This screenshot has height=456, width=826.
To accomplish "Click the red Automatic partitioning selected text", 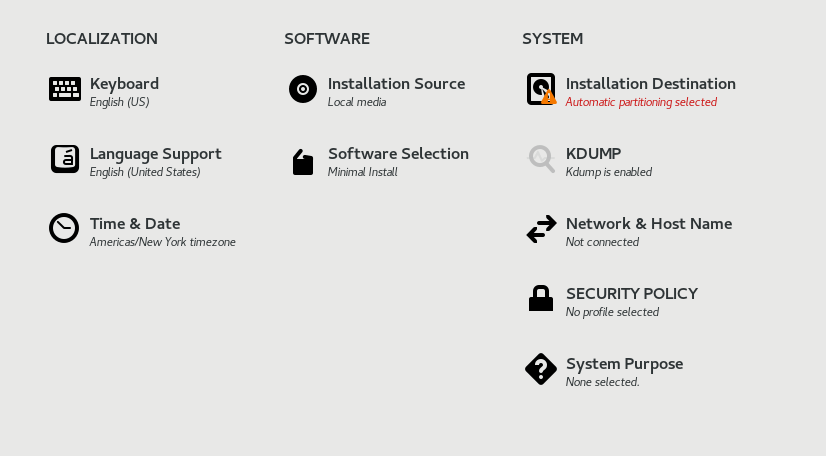I will point(641,102).
